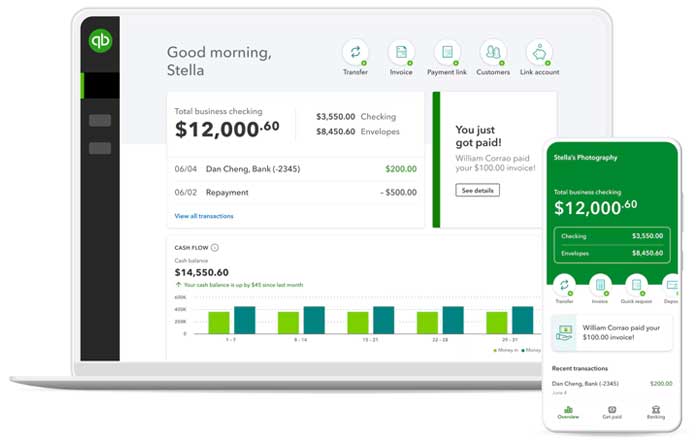The width and height of the screenshot is (700, 441).
Task: Tap the William Corrao paid notification card on phone
Action: pos(612,333)
